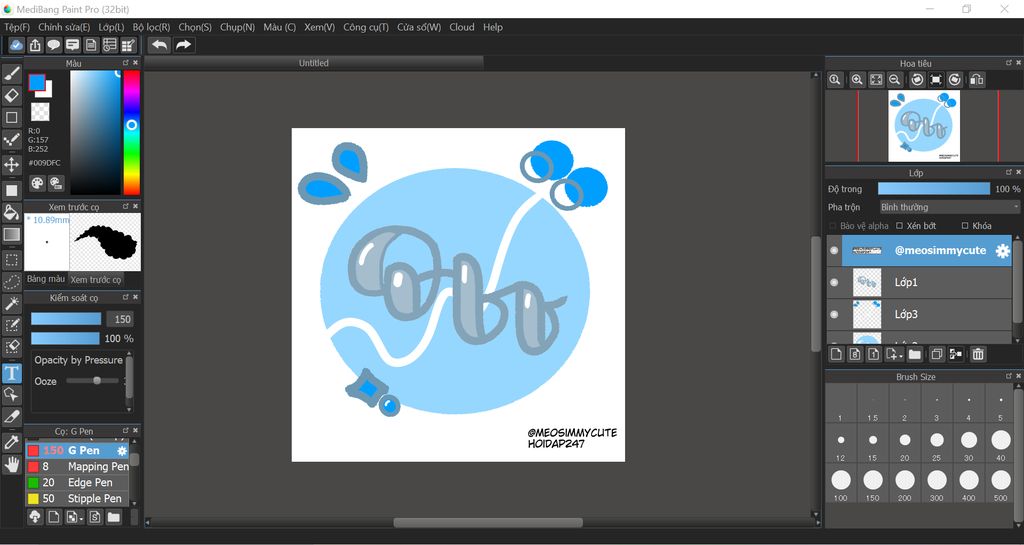Switch to Bảng màu tab

click(x=46, y=279)
